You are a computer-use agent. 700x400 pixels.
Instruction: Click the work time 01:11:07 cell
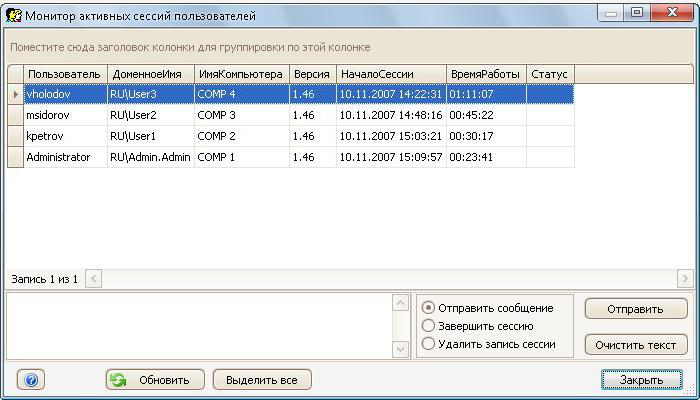[487, 94]
